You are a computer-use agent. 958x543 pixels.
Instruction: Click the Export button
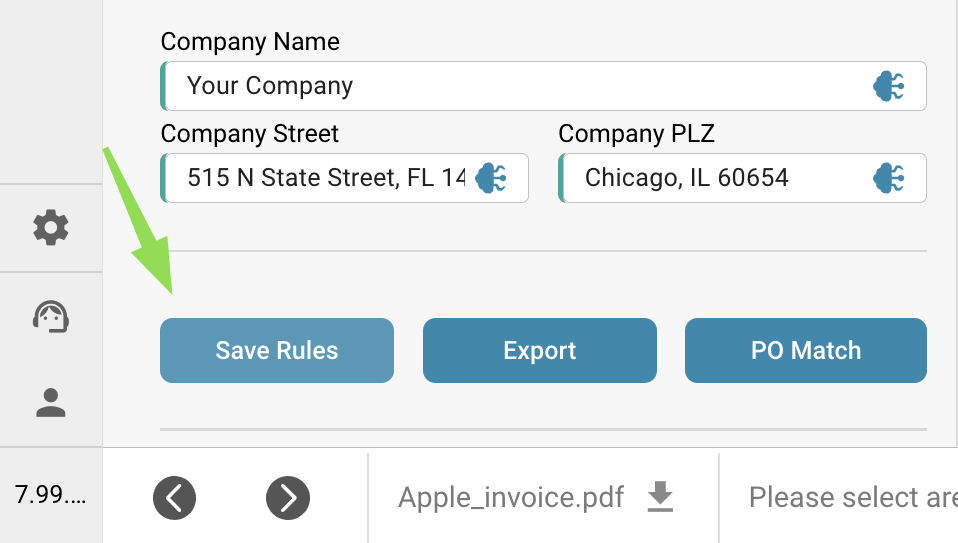coord(540,350)
